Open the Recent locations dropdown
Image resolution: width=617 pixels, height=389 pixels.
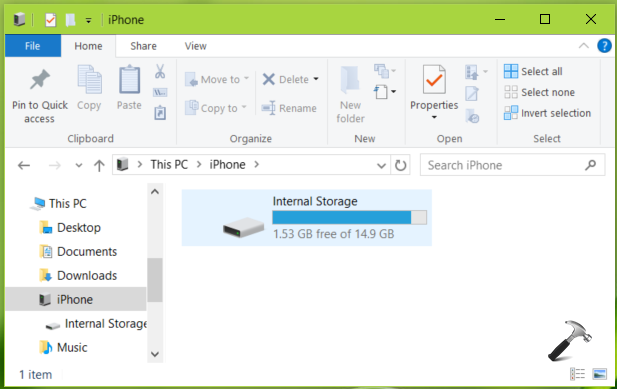coord(79,165)
